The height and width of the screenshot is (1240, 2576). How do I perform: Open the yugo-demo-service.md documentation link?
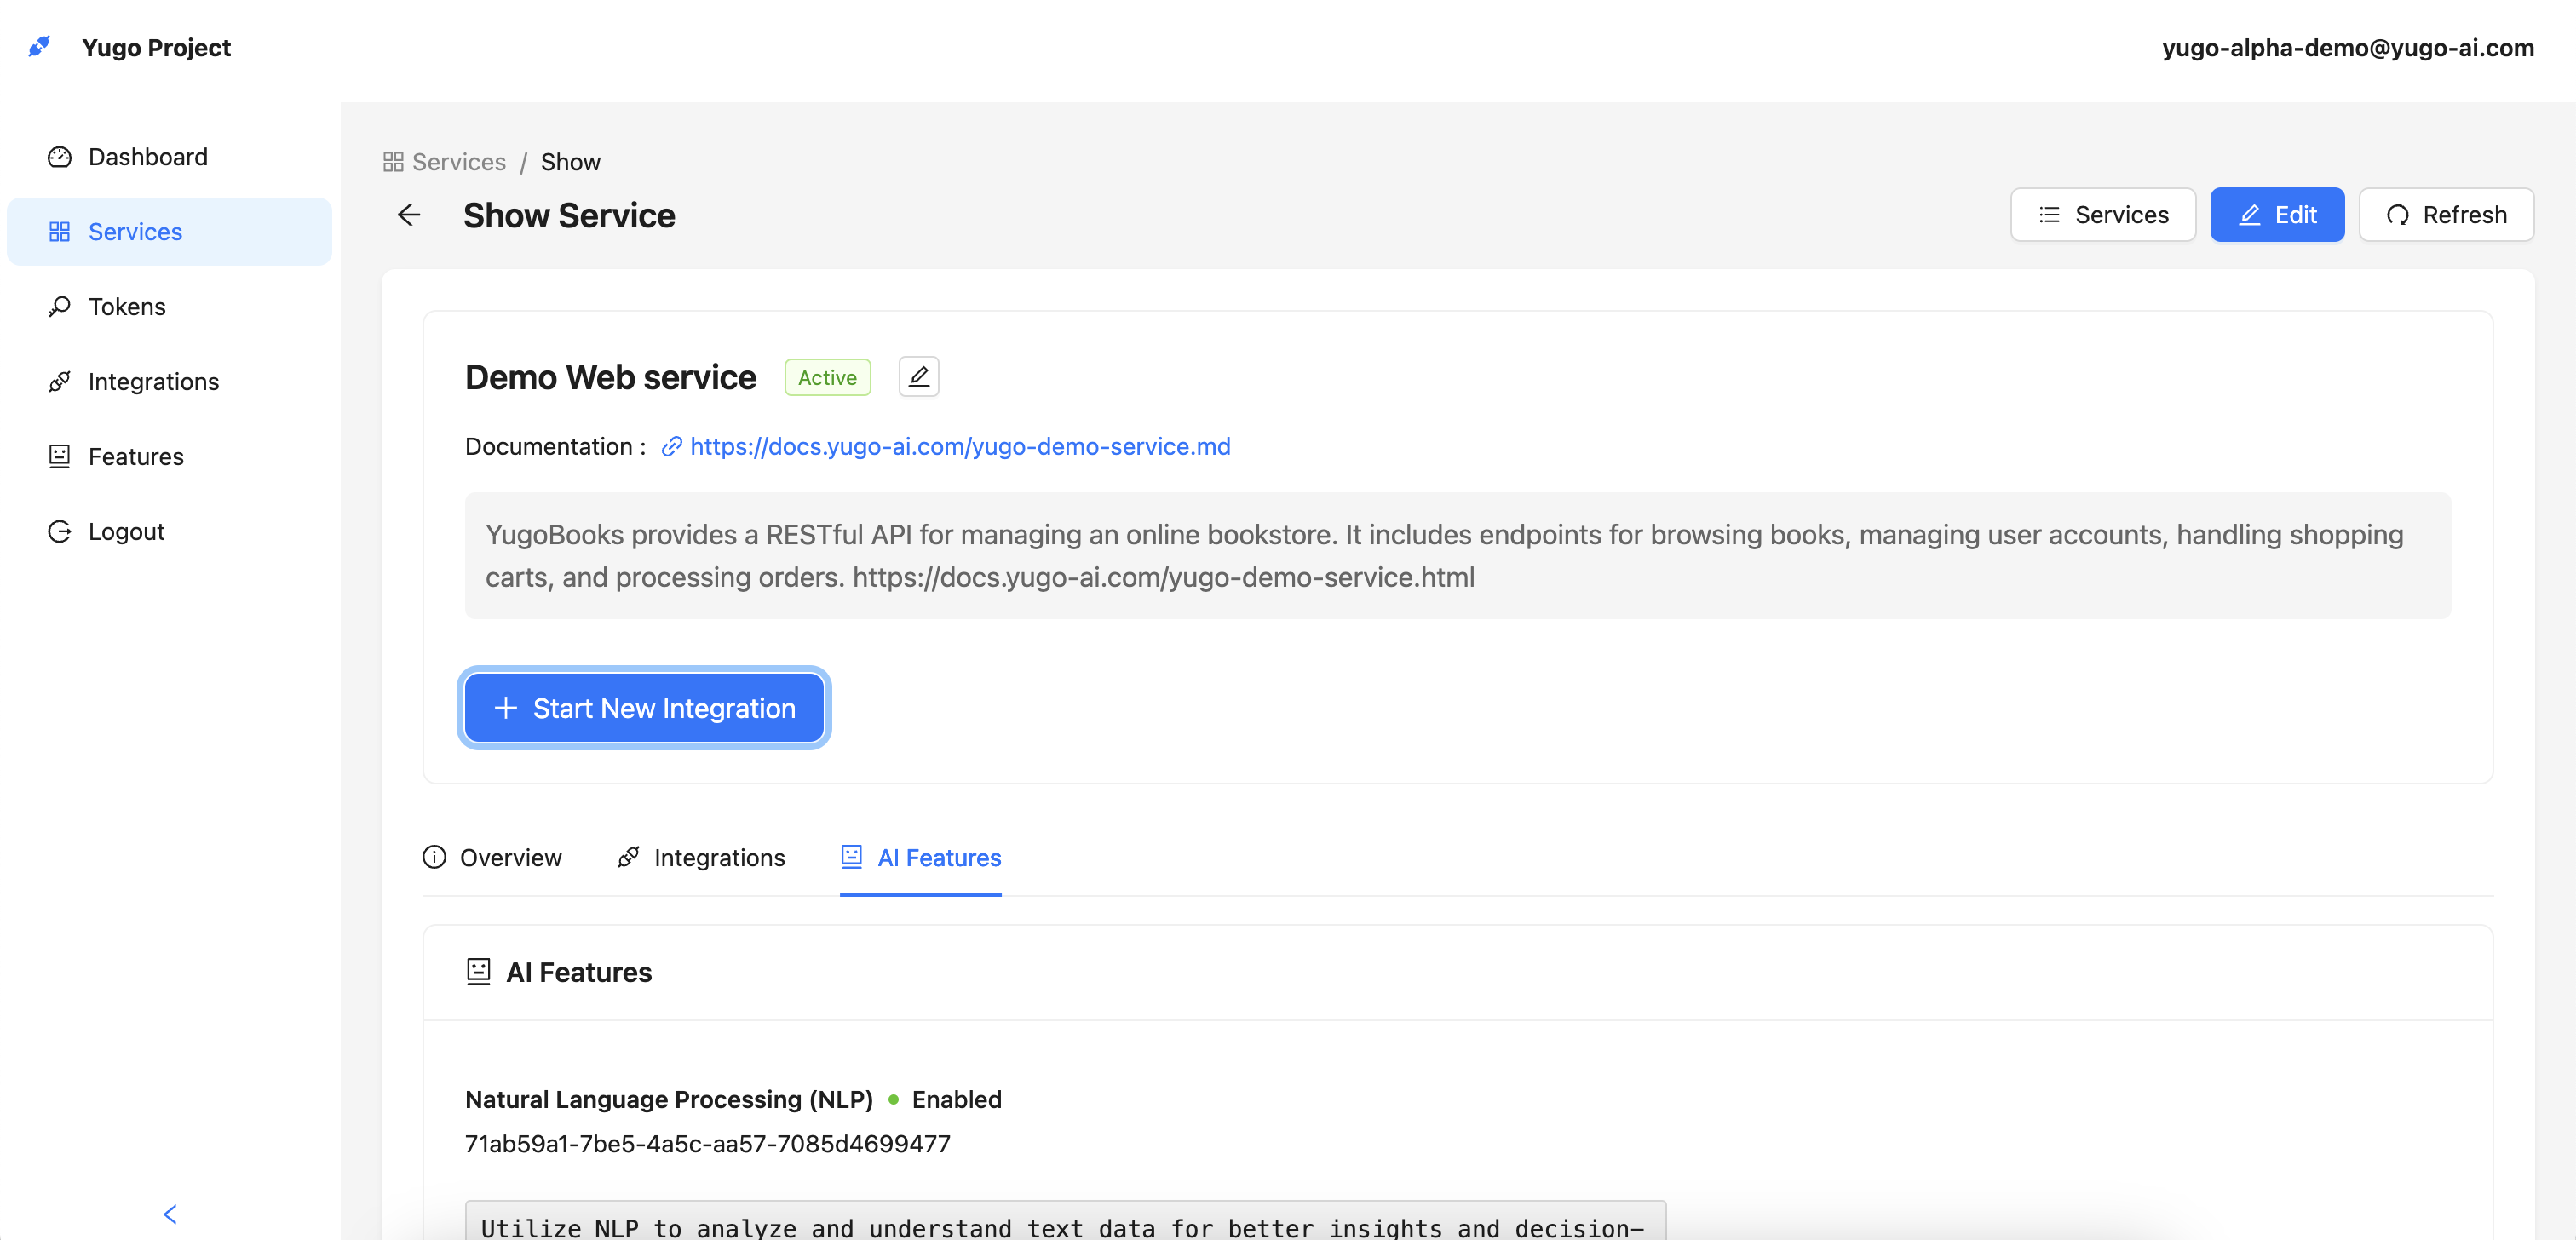point(959,446)
